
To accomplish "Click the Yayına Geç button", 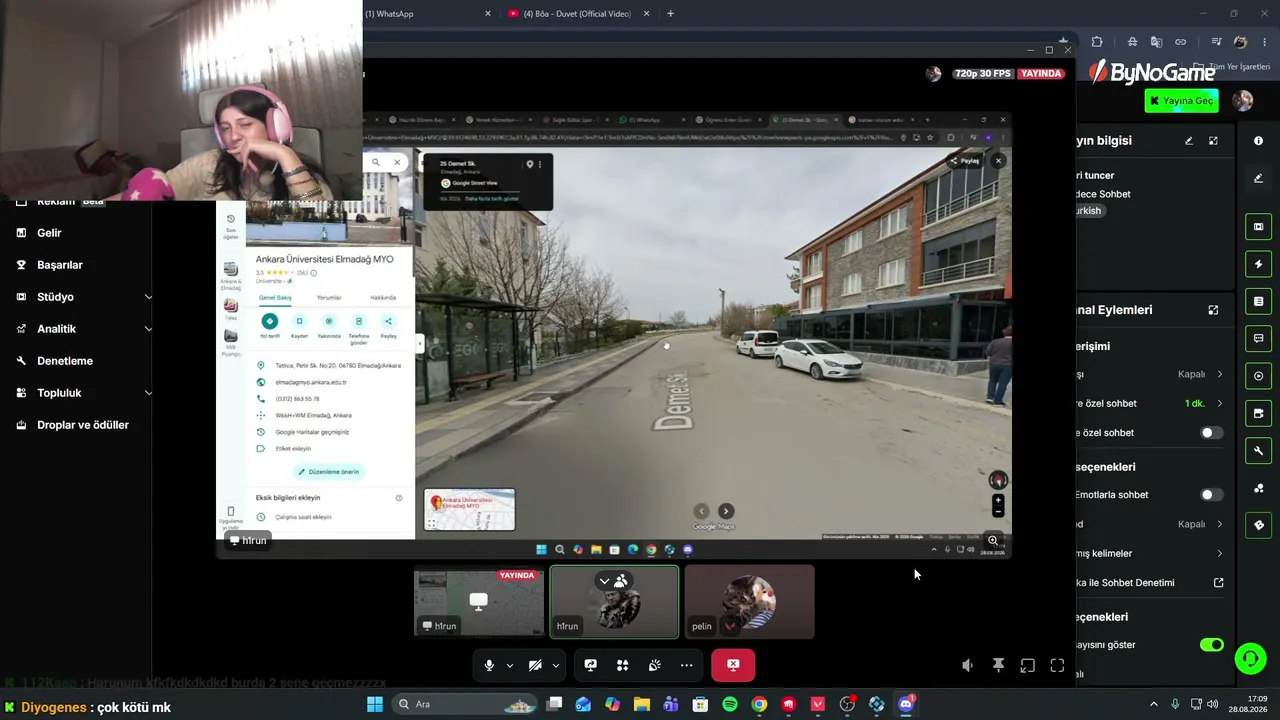I will (1181, 100).
